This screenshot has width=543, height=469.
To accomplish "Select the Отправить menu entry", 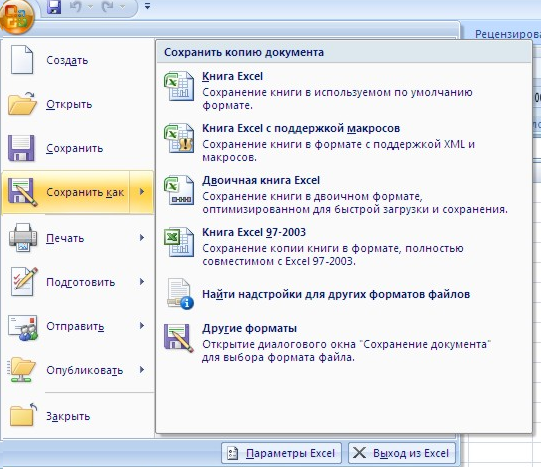I will (78, 326).
